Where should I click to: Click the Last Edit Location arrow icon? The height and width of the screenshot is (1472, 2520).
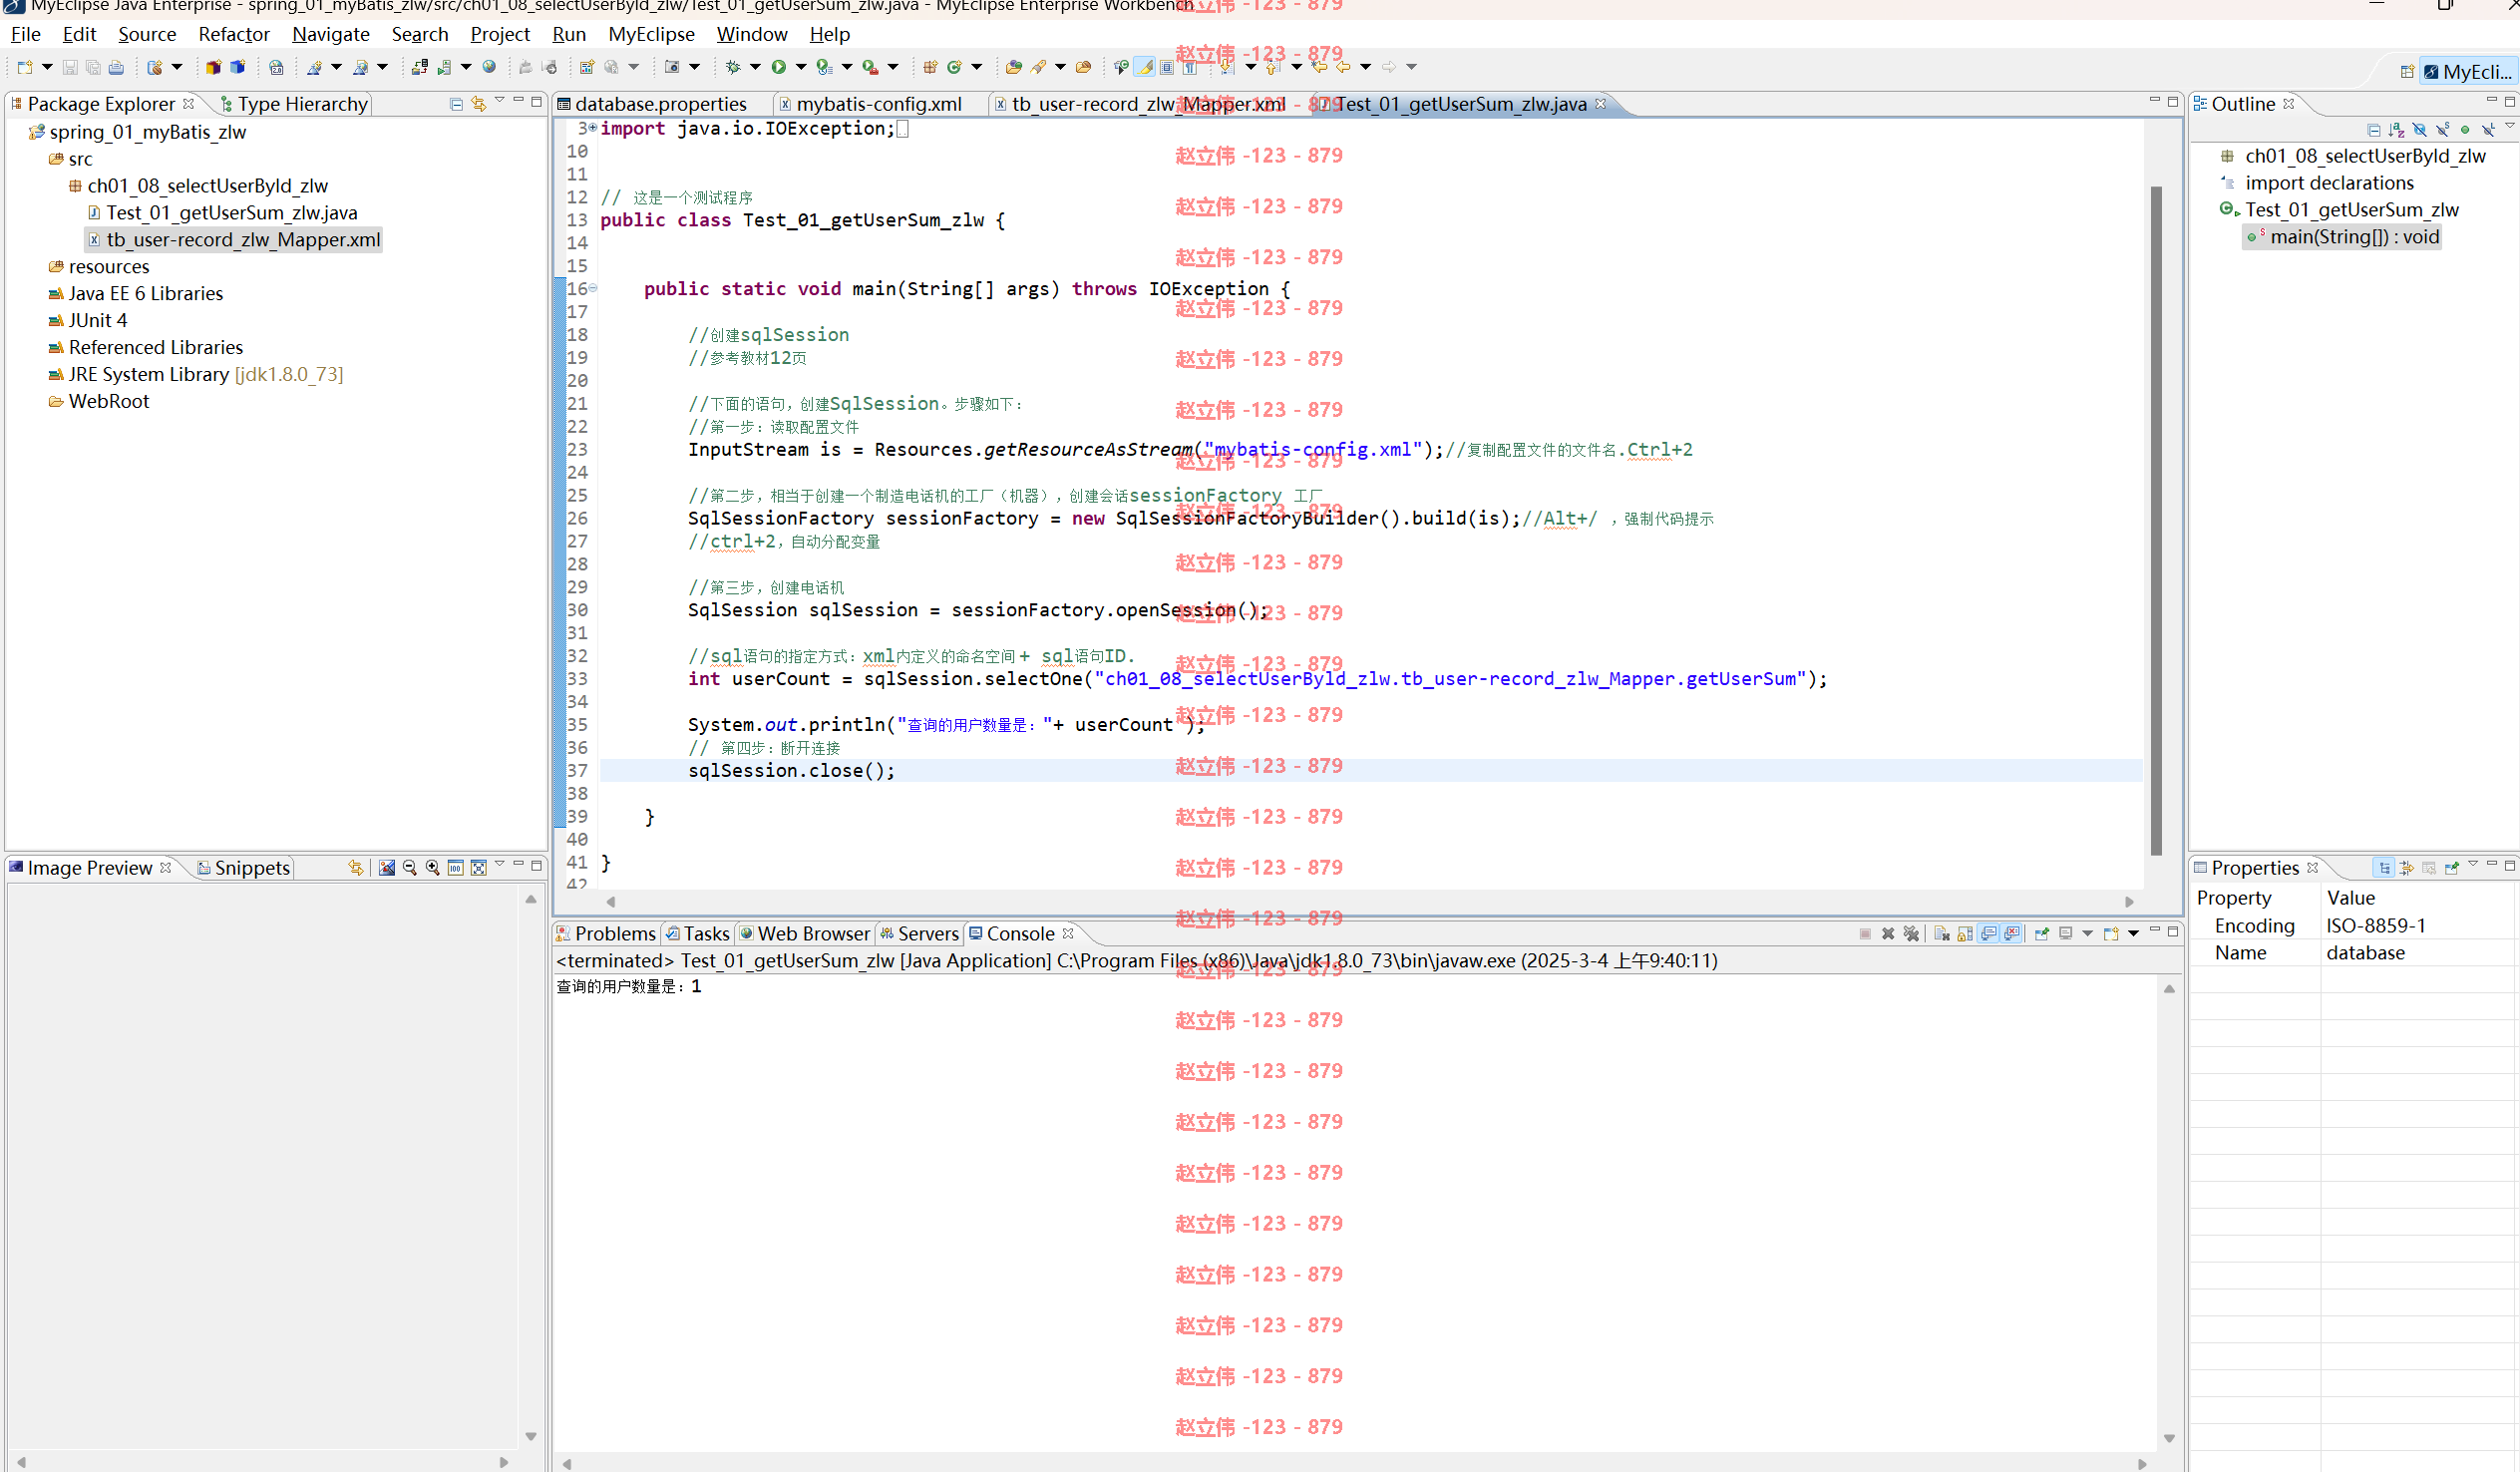(1319, 67)
